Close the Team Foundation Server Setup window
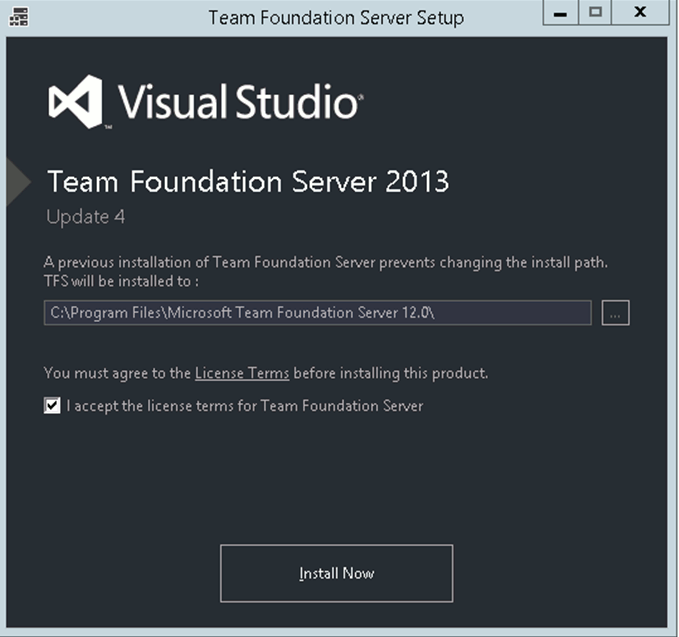679x637 pixels. pyautogui.click(x=640, y=13)
